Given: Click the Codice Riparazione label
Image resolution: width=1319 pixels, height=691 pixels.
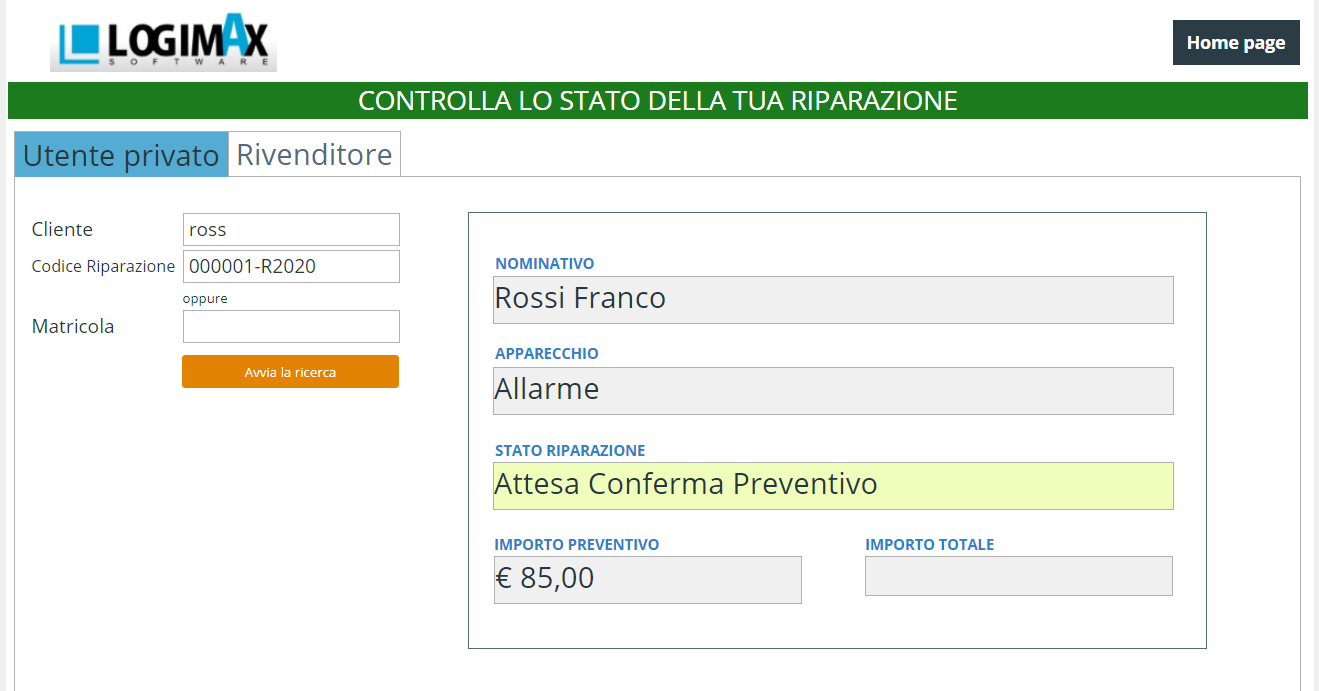Looking at the screenshot, I should coord(103,266).
